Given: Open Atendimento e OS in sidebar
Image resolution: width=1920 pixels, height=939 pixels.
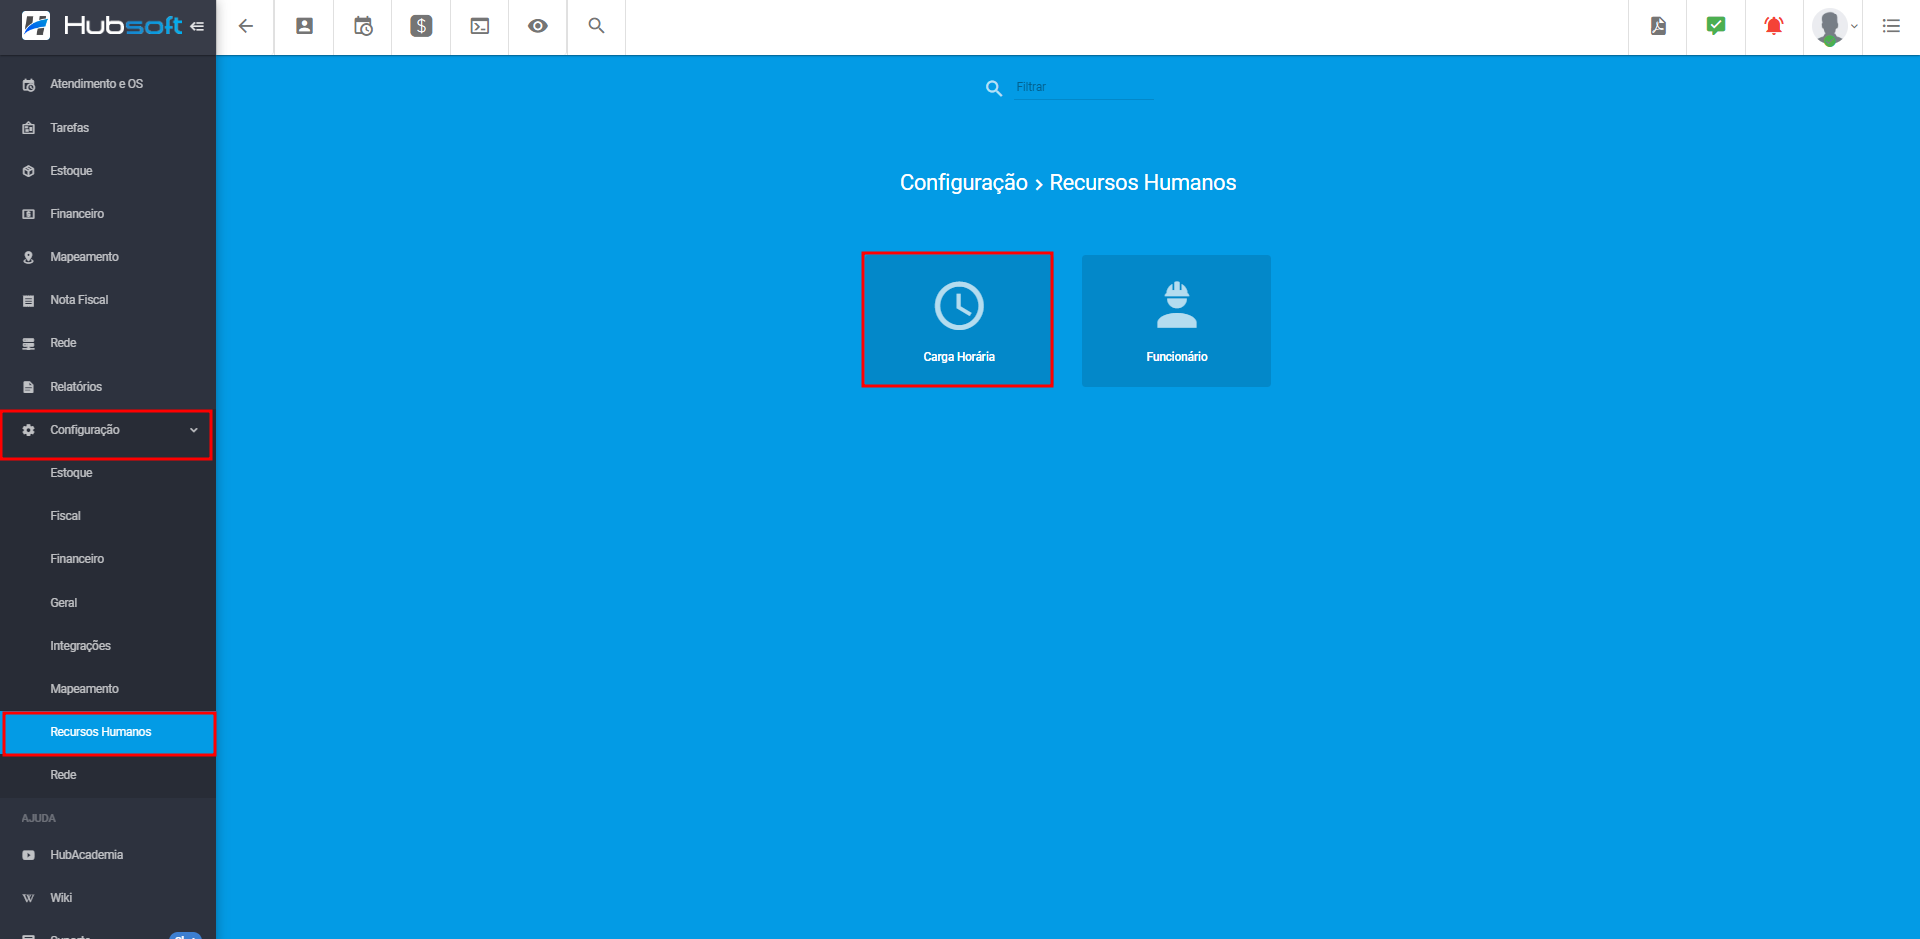Looking at the screenshot, I should click(108, 84).
